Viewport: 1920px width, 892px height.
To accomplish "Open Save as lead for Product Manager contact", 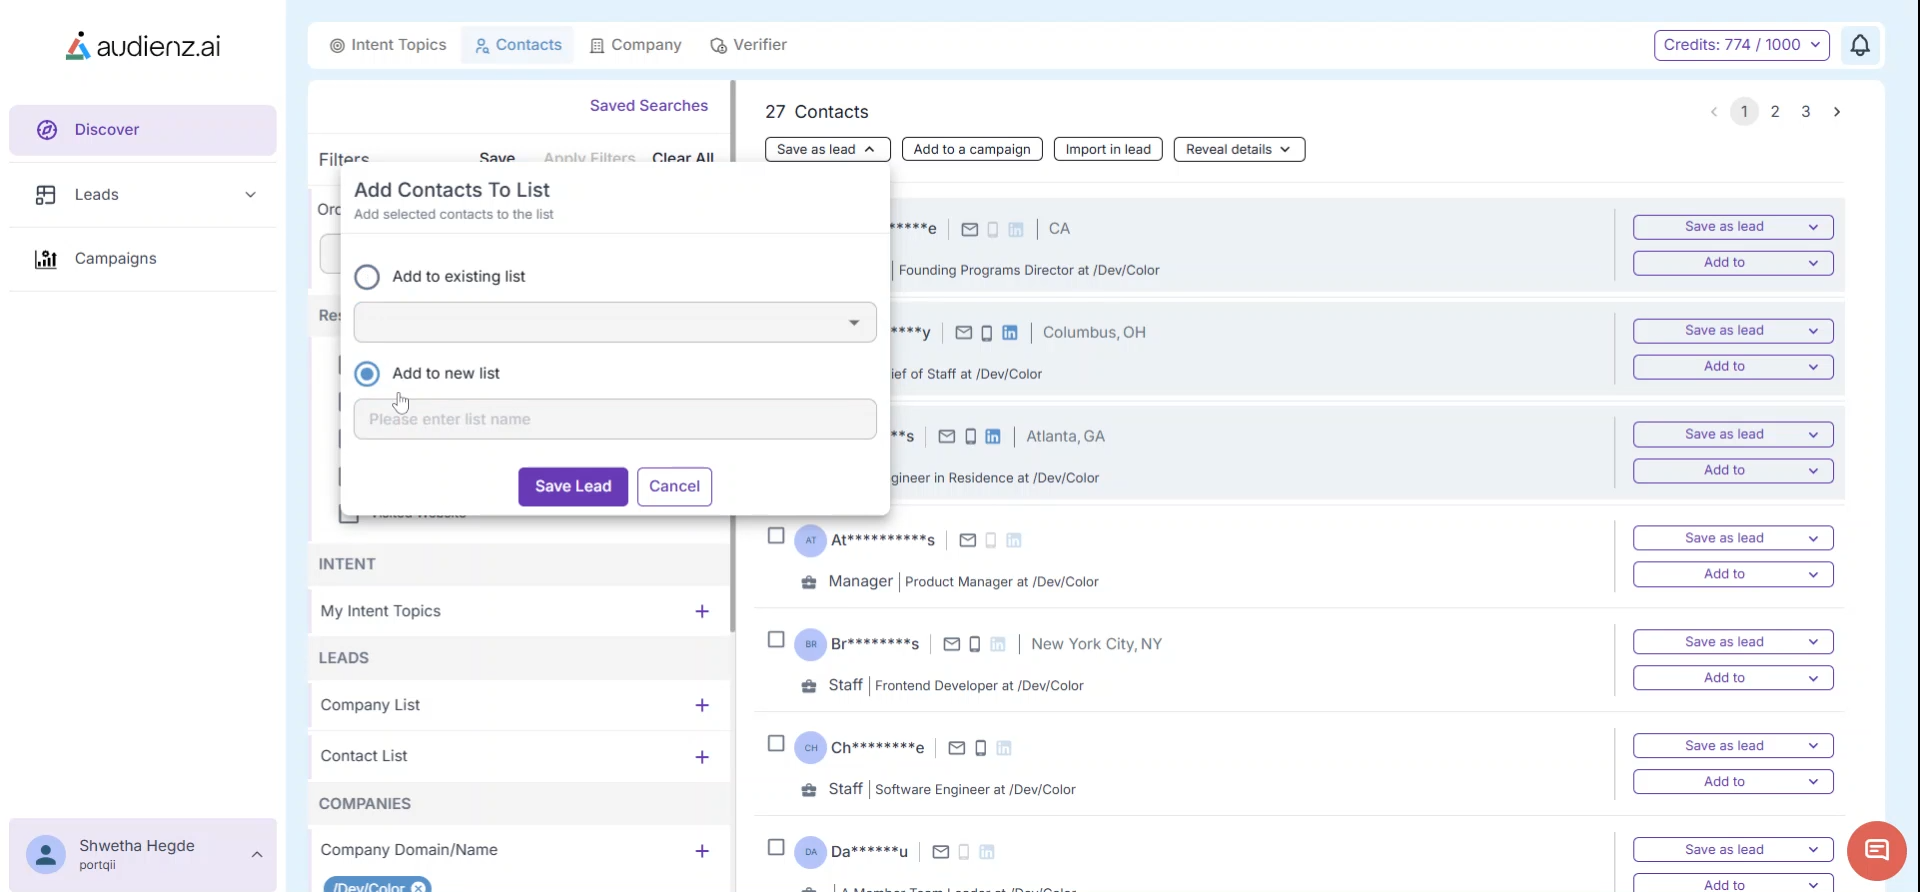I will [1733, 539].
